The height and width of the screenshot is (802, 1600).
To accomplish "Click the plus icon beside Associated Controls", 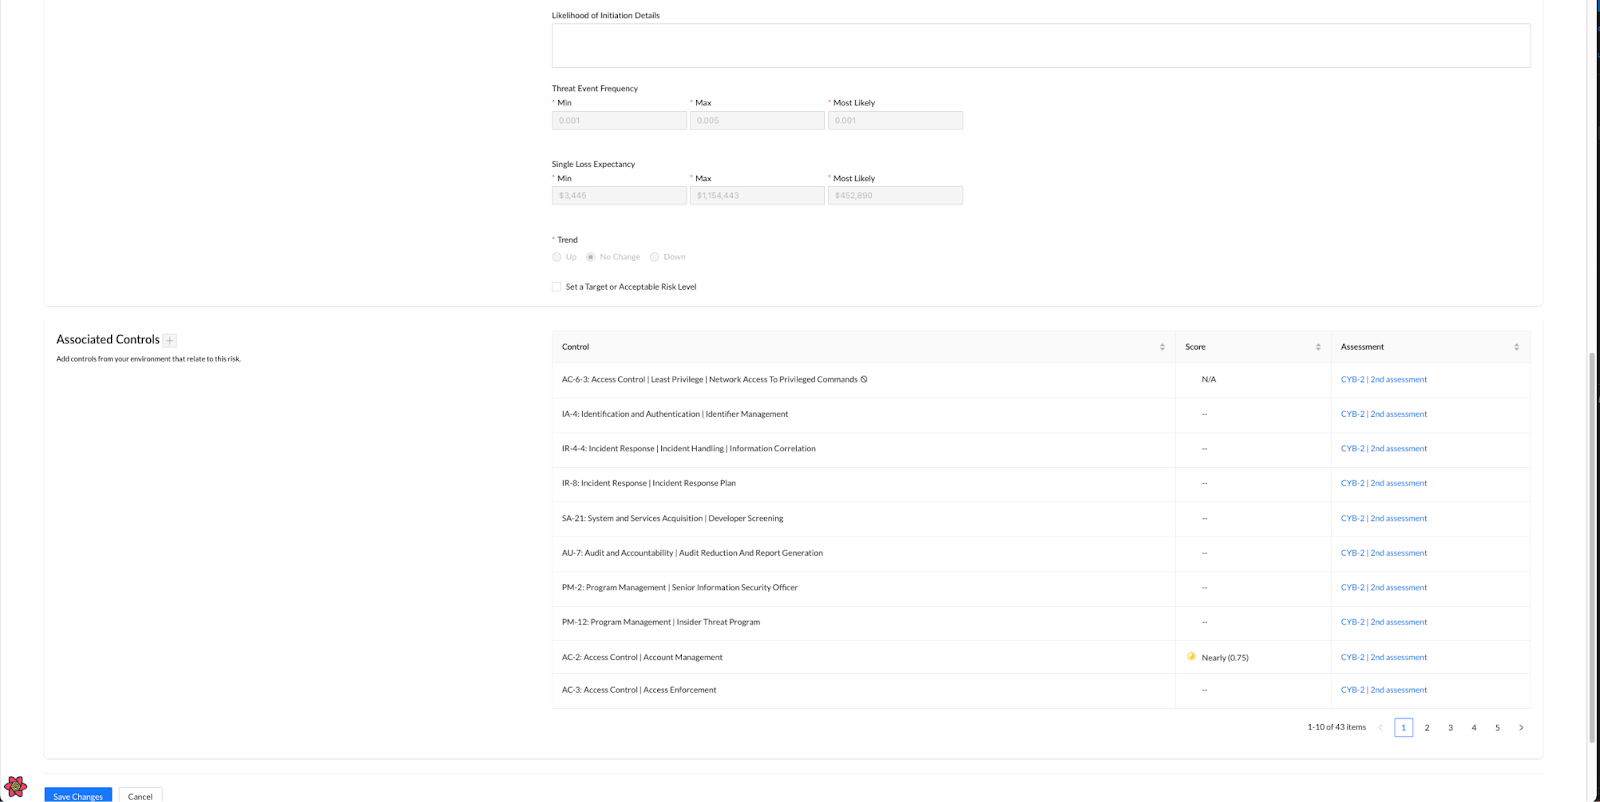I will (170, 340).
